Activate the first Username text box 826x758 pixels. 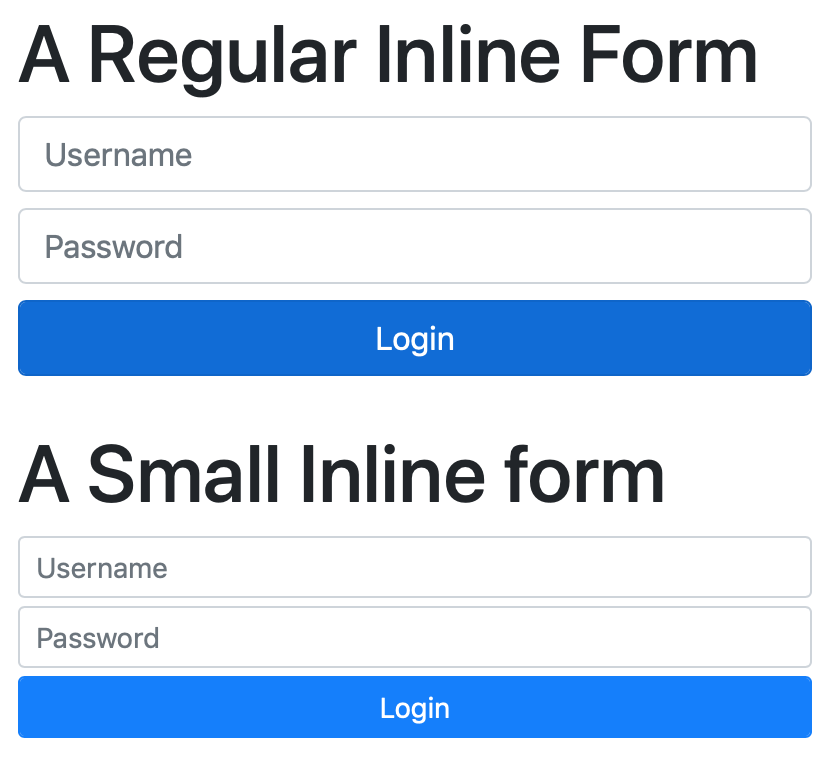(415, 154)
